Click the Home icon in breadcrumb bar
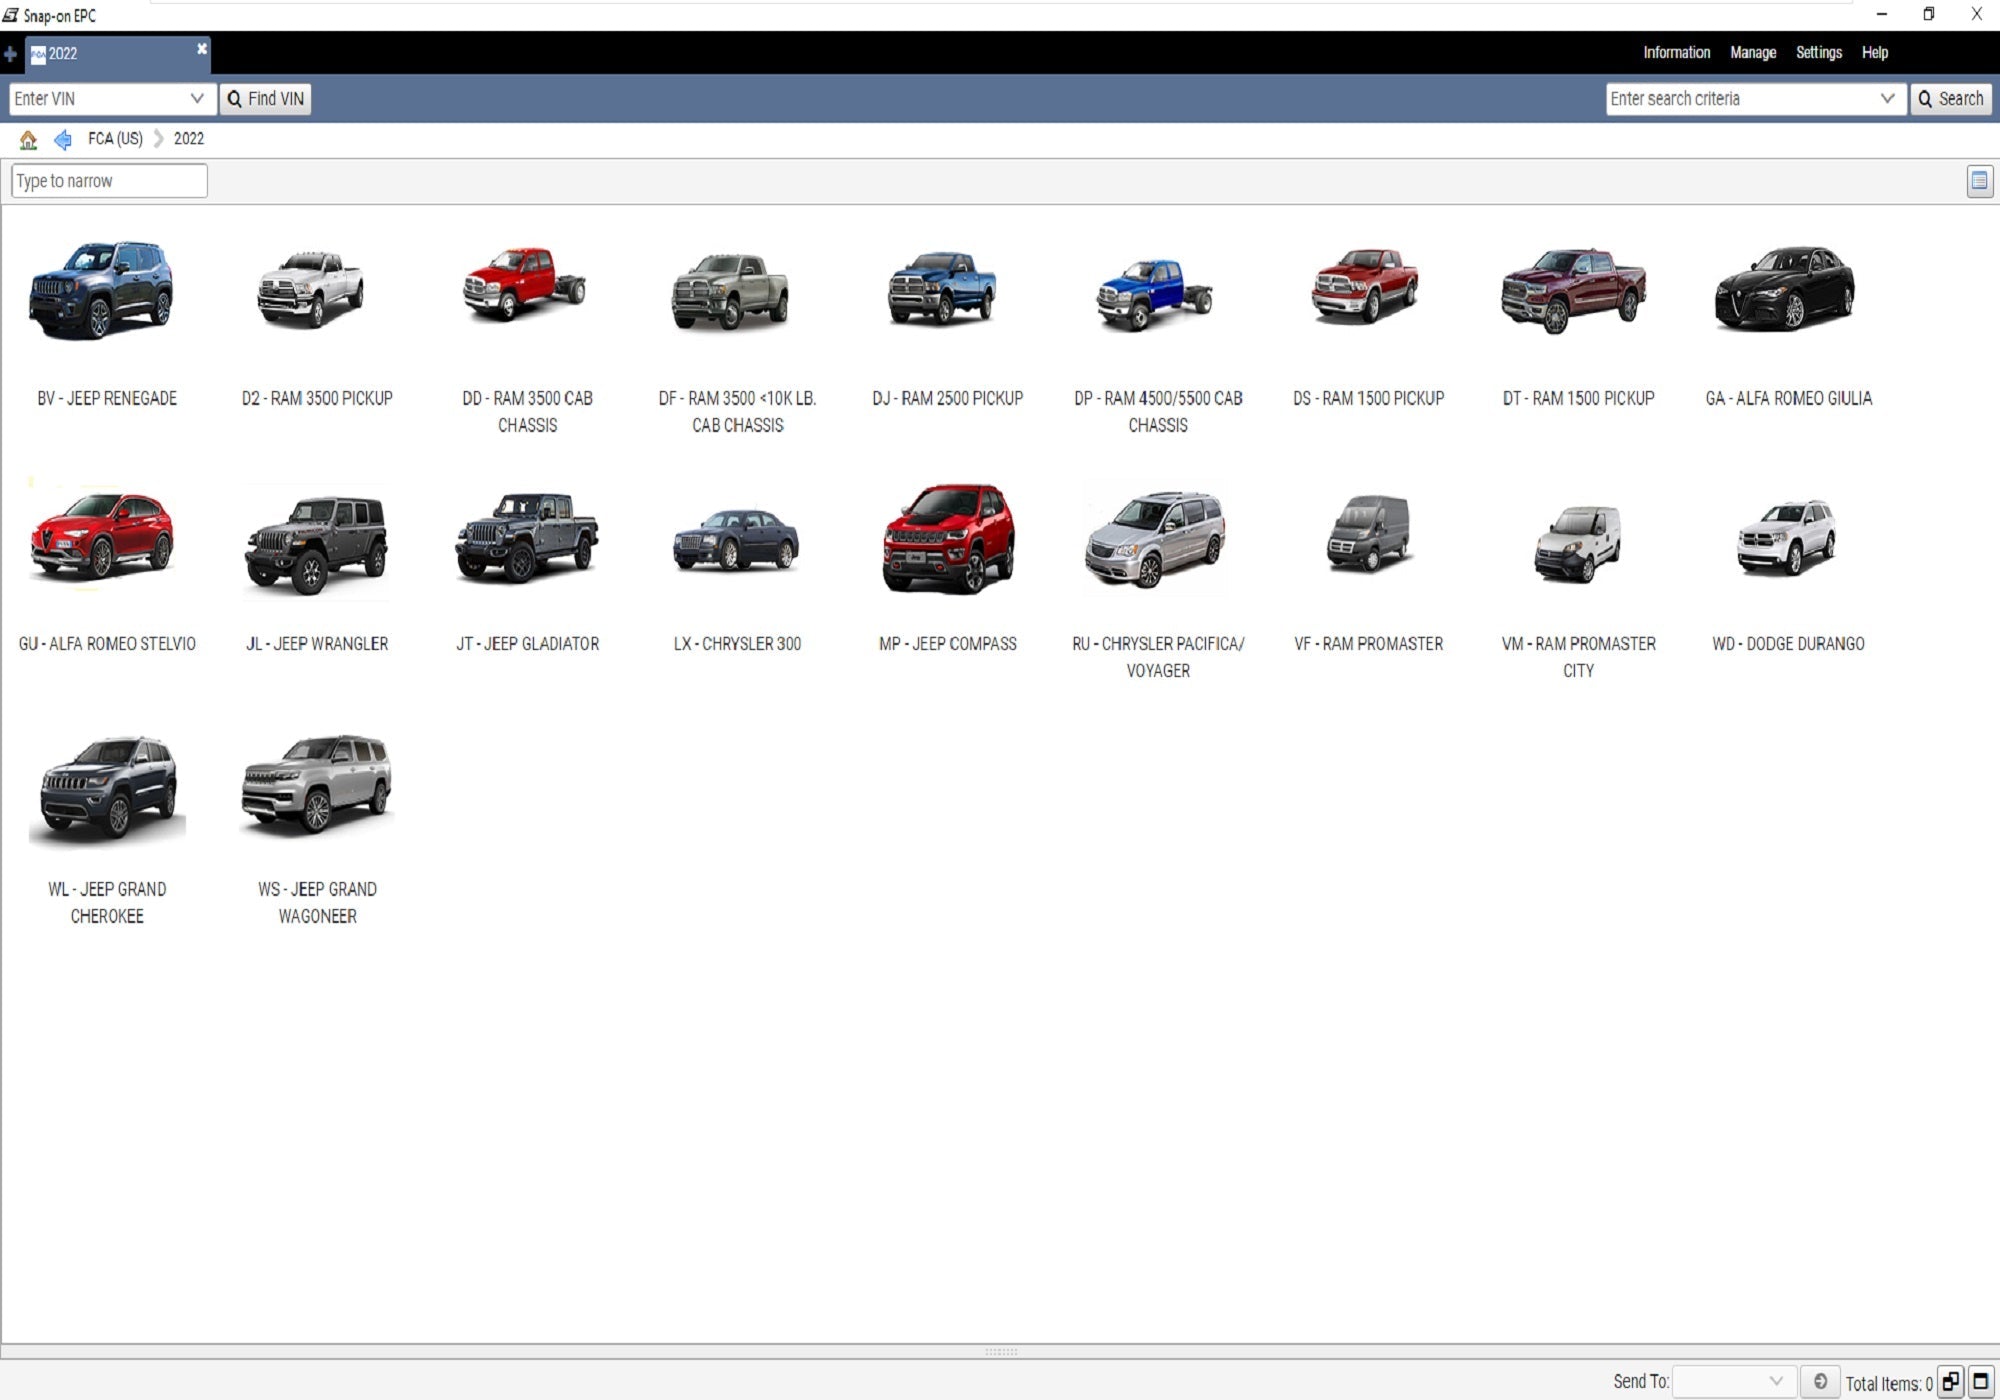 [28, 140]
